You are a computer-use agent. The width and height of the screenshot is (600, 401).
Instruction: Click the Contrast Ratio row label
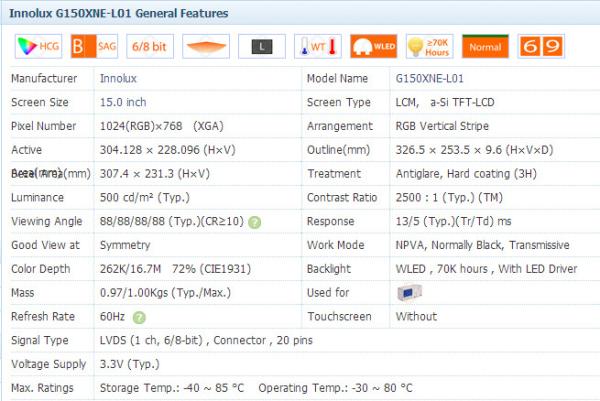342,197
